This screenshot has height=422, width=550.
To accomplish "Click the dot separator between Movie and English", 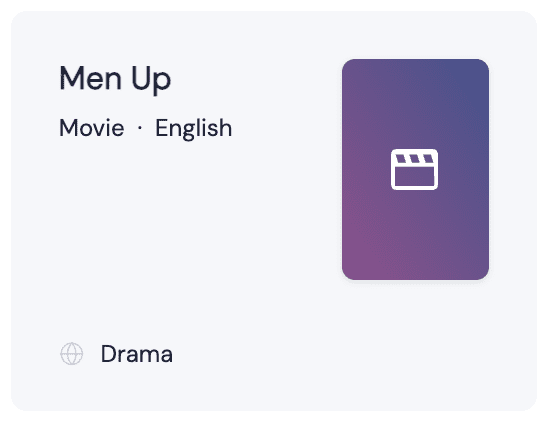I will [x=140, y=128].
